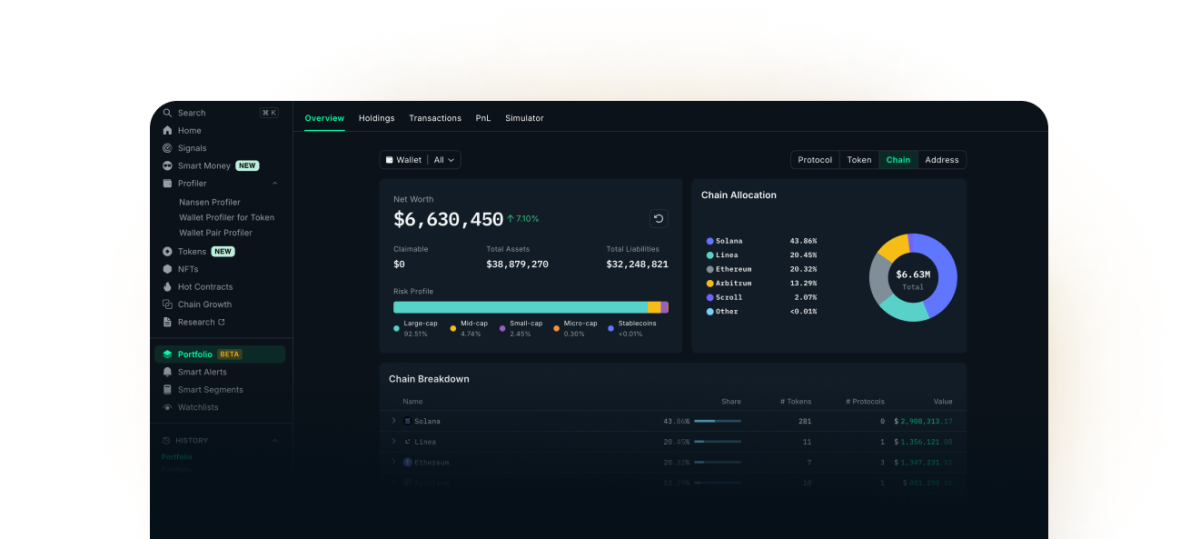Click the Portfolio entry under History
This screenshot has height=539, width=1200.
click(177, 457)
